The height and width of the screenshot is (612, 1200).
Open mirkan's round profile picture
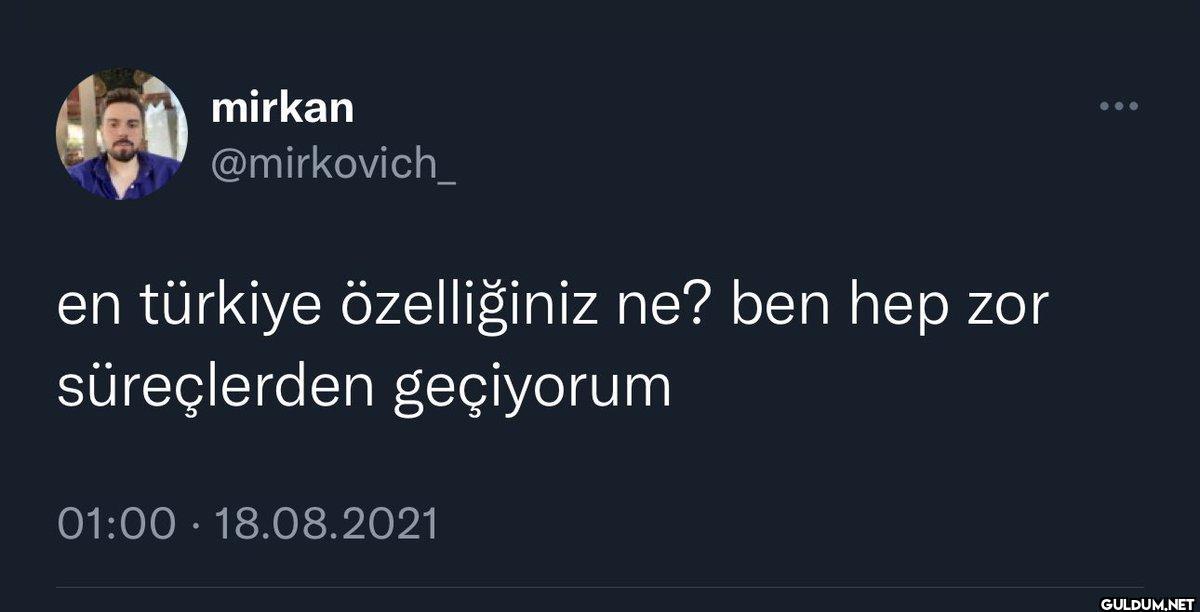(121, 134)
